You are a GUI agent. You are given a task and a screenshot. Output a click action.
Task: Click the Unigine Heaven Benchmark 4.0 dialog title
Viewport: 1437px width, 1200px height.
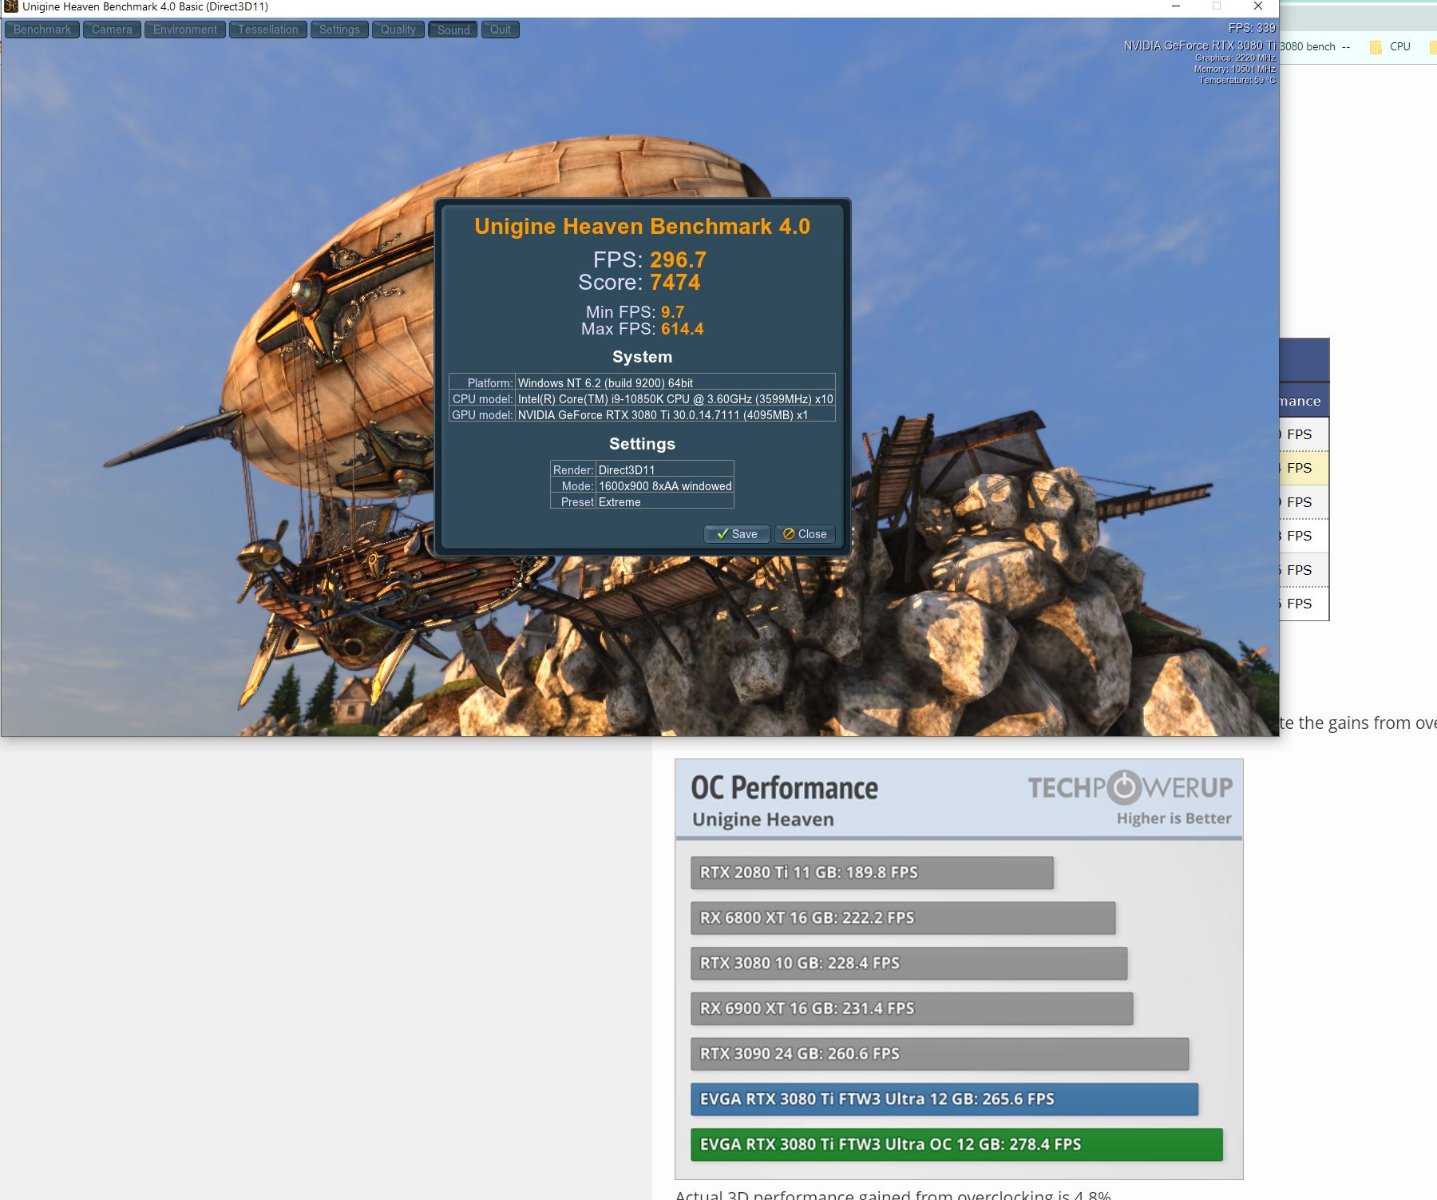(642, 227)
